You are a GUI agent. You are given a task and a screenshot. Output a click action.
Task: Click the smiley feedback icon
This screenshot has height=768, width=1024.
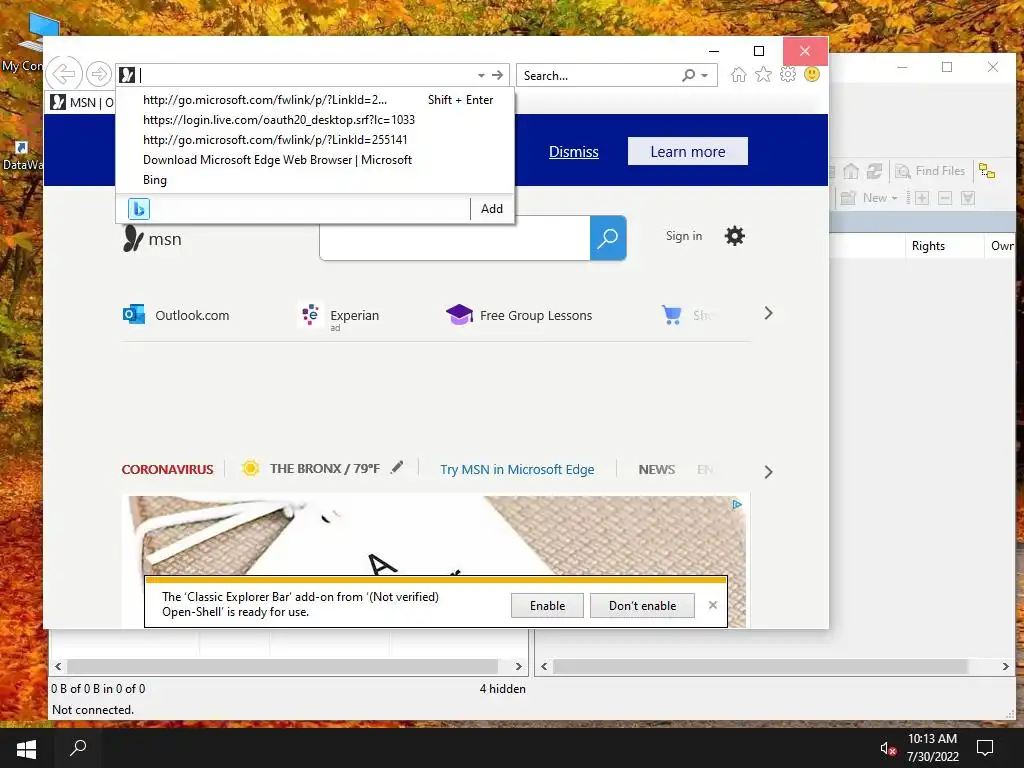(812, 74)
